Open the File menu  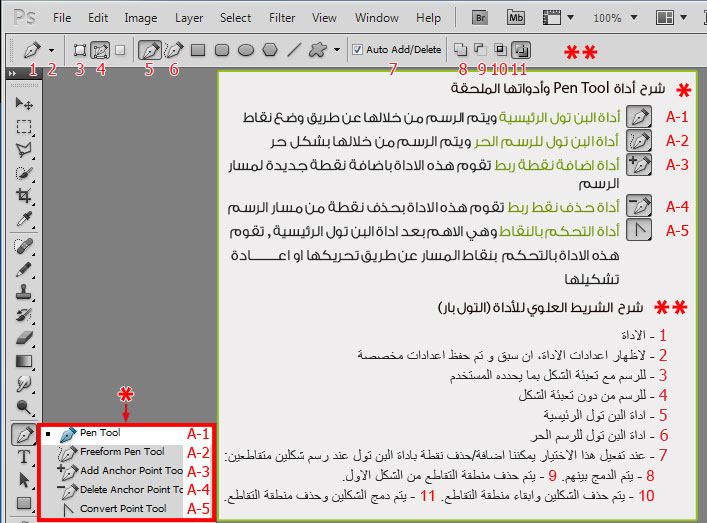click(x=62, y=18)
